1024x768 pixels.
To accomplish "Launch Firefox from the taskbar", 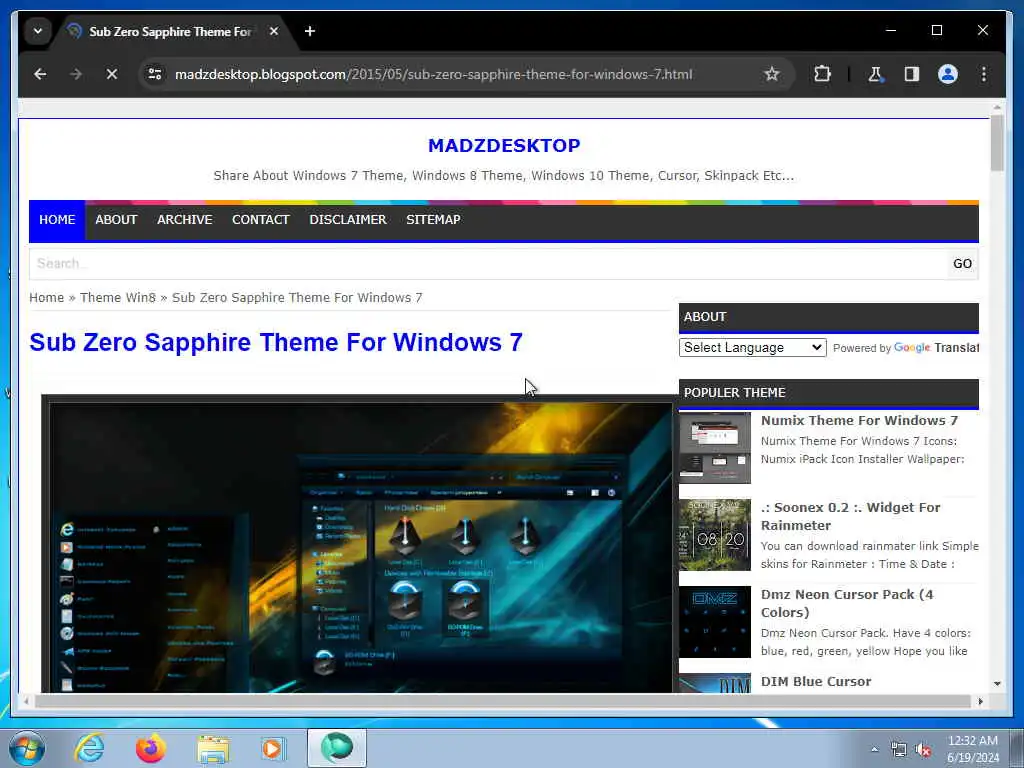I will (x=151, y=748).
